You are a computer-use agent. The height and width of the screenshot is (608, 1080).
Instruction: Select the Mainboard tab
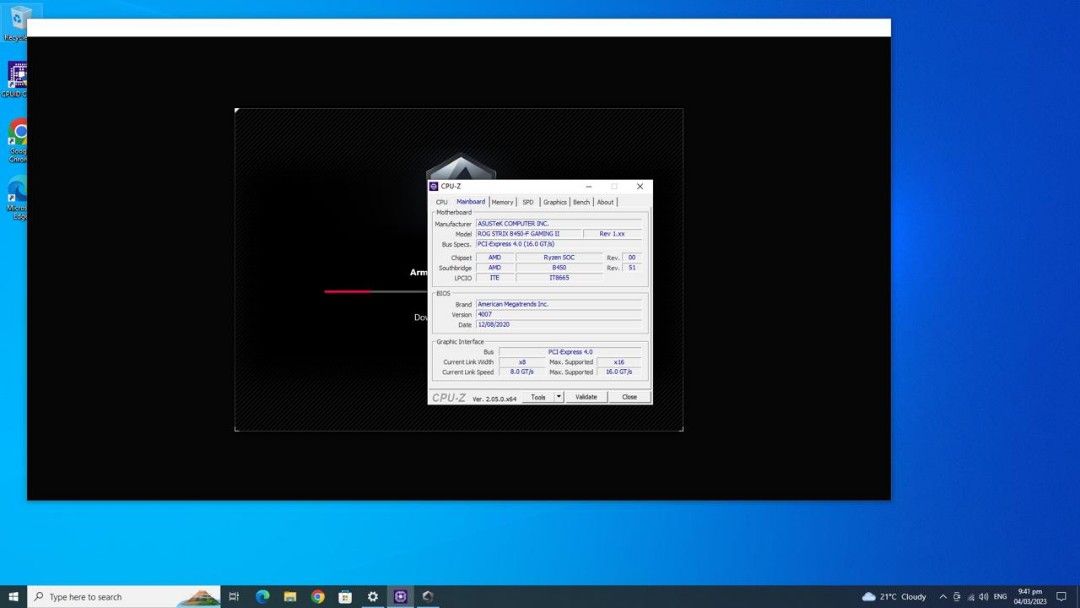tap(470, 202)
